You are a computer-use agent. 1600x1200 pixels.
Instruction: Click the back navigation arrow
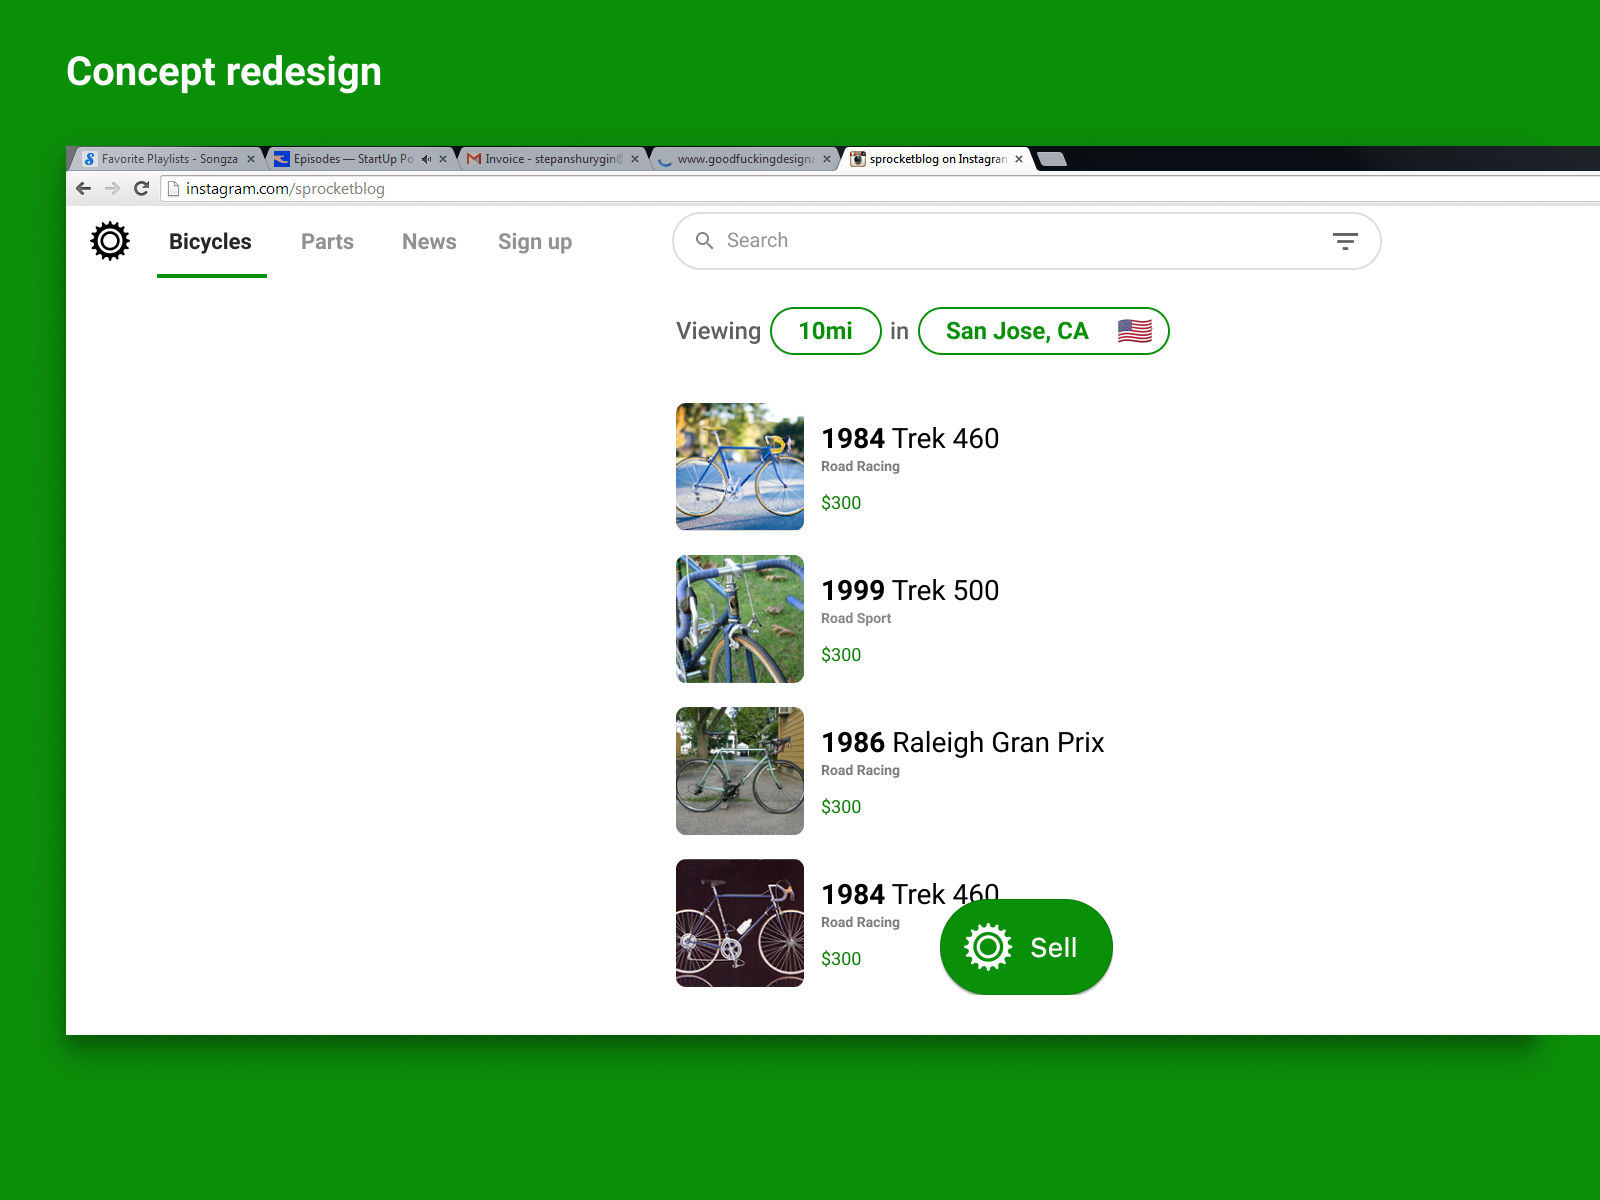(x=83, y=188)
